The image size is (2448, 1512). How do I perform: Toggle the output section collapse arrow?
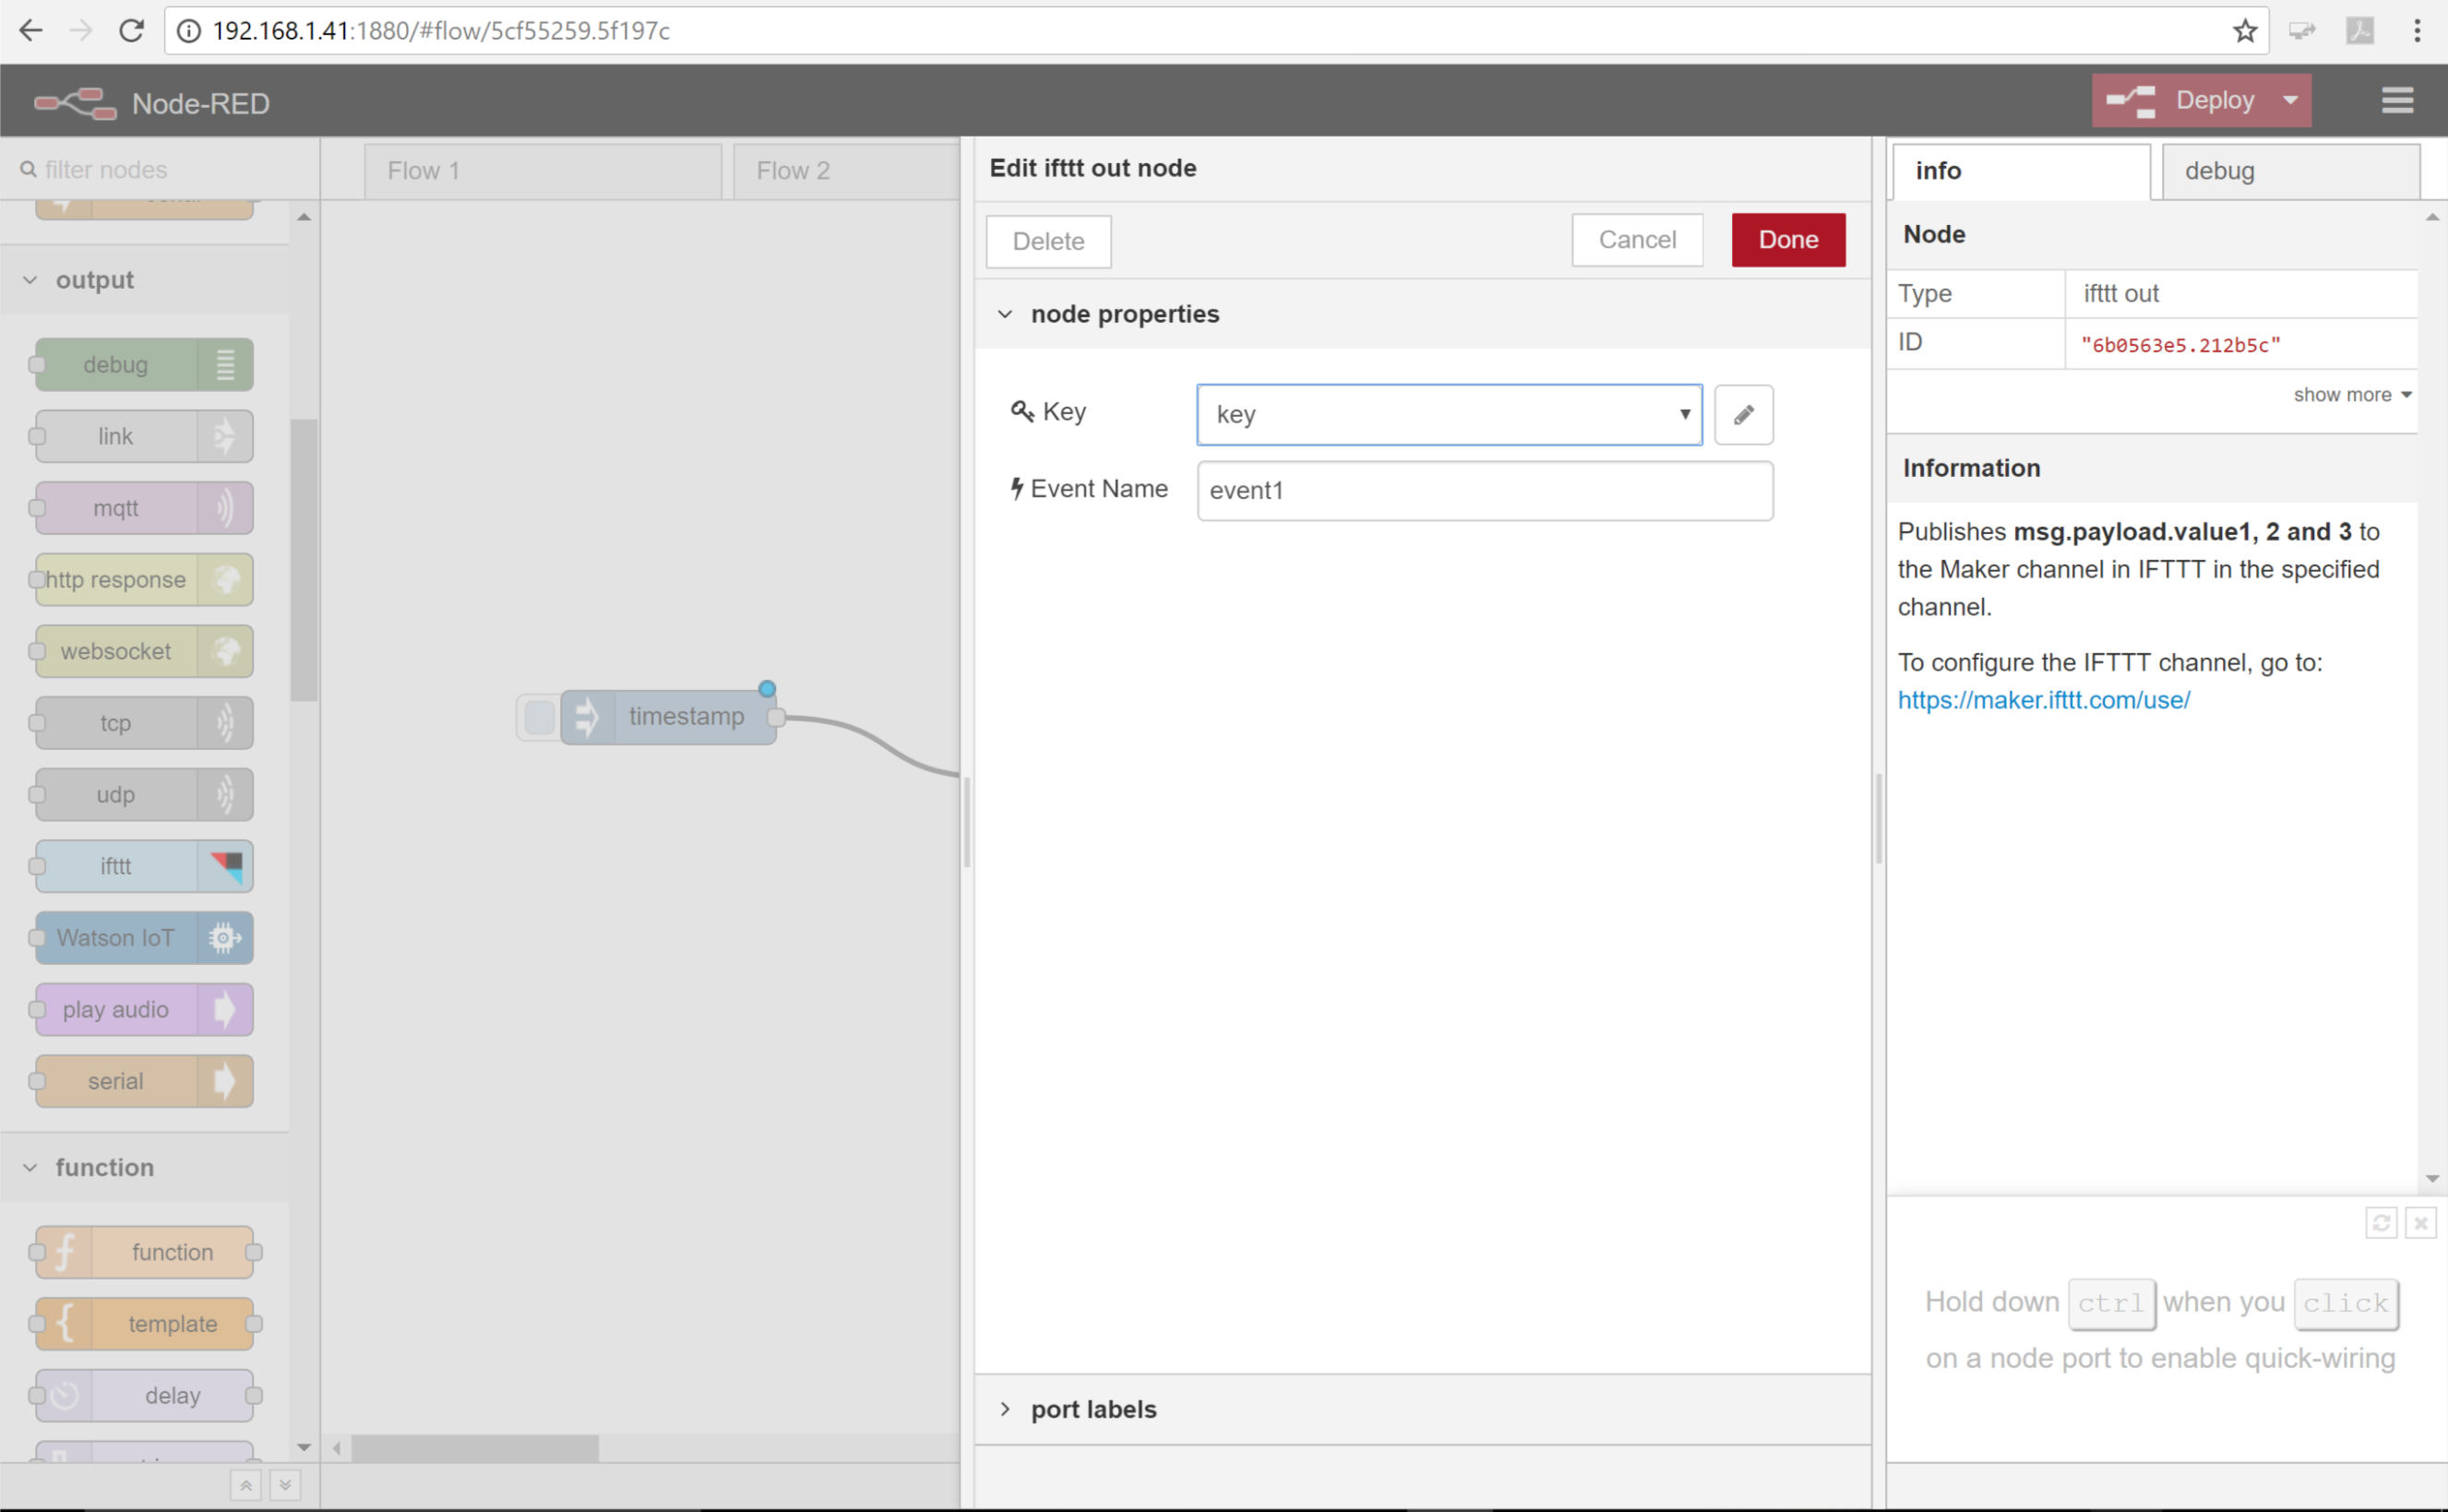[x=30, y=280]
